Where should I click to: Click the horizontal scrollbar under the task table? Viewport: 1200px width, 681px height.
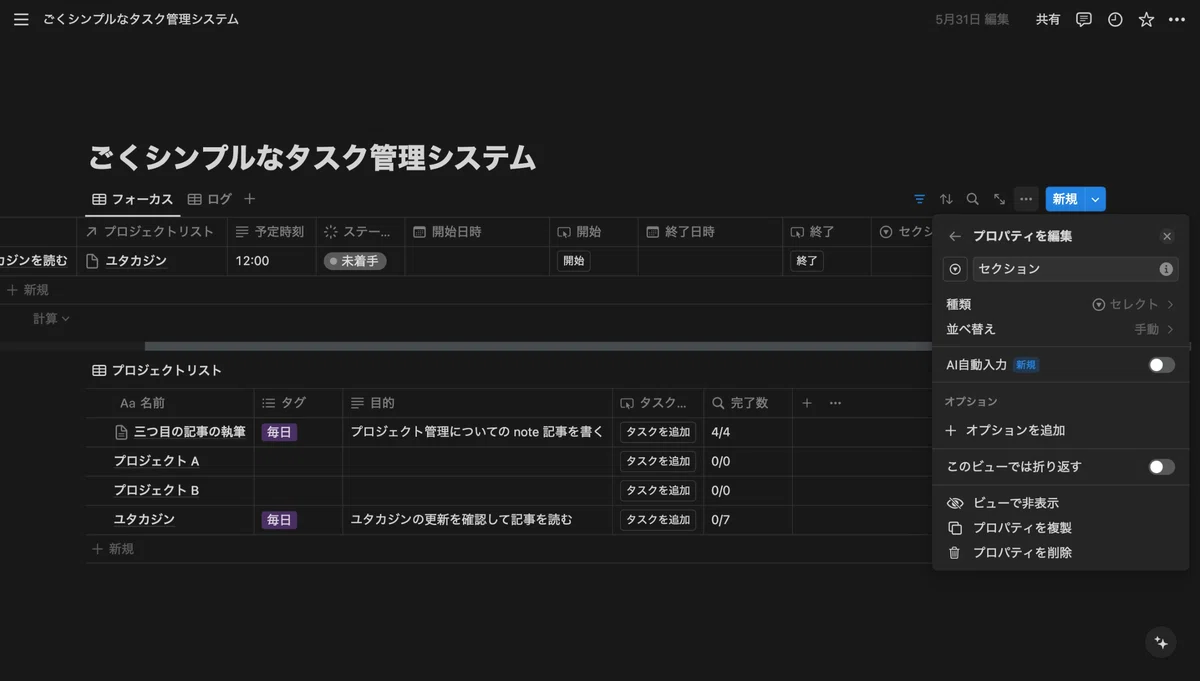[x=540, y=346]
